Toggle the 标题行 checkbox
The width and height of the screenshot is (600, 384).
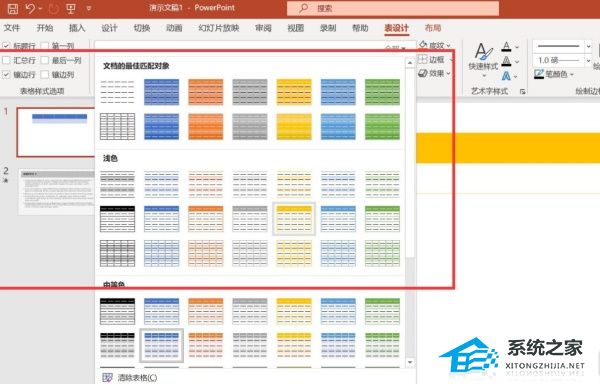tap(6, 46)
